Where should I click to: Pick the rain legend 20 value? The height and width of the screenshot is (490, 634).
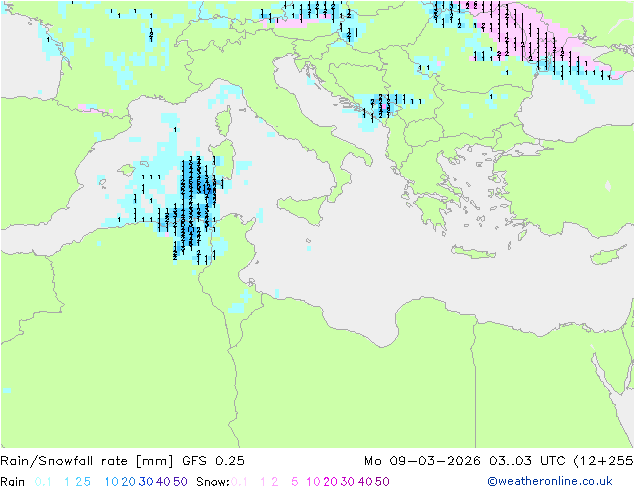pyautogui.click(x=129, y=482)
